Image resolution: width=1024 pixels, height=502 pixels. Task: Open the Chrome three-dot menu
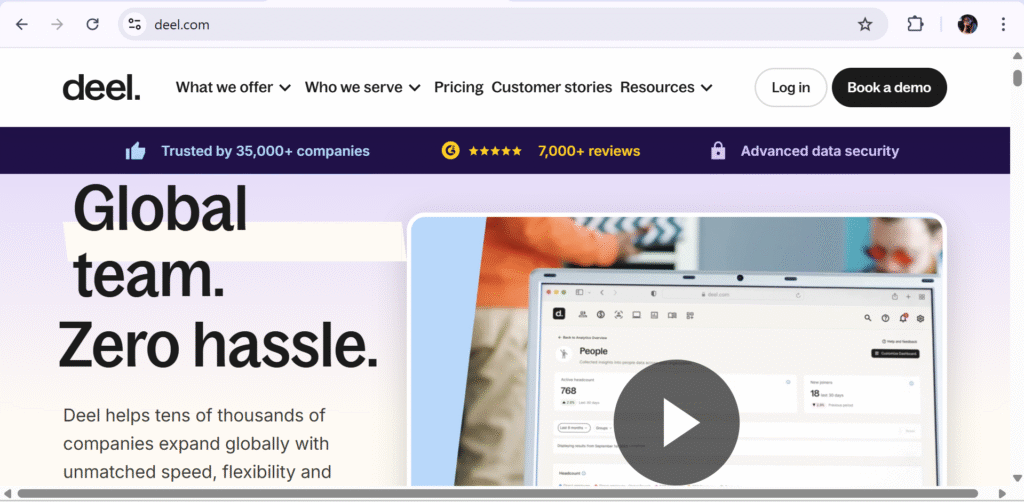(x=1003, y=25)
